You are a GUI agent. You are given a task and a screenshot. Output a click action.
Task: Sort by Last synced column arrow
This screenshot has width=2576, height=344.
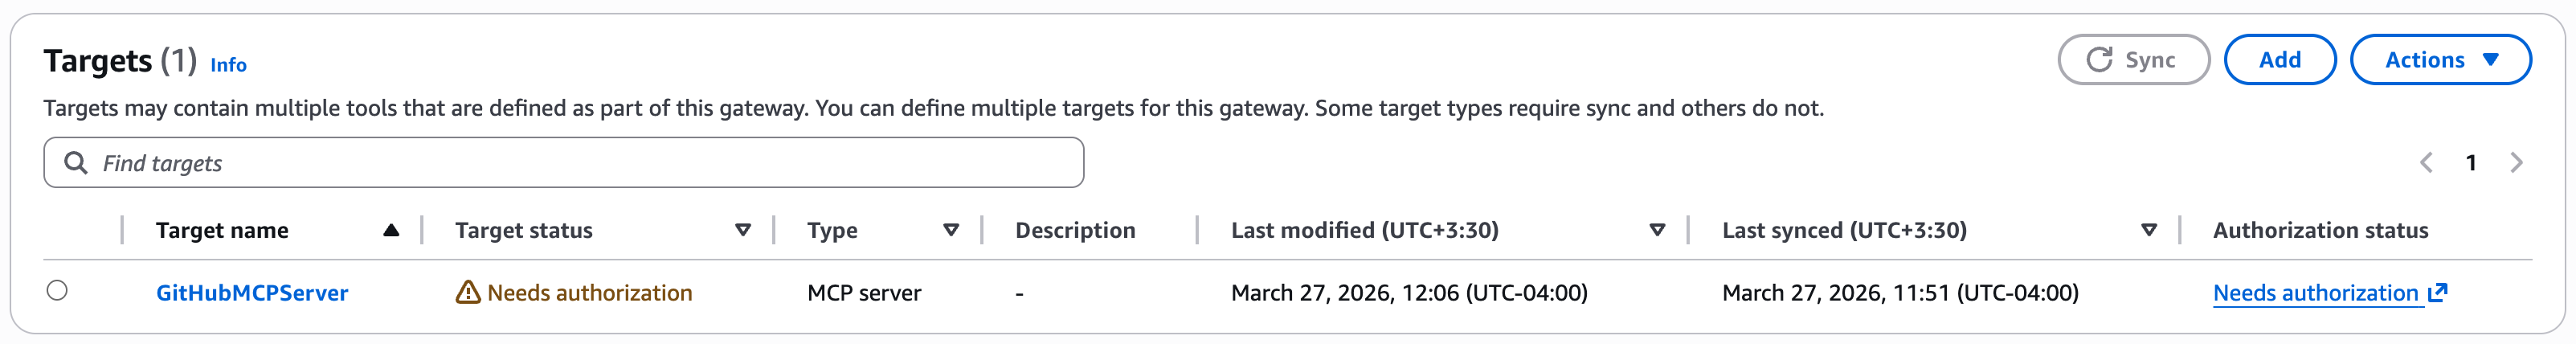click(2148, 230)
